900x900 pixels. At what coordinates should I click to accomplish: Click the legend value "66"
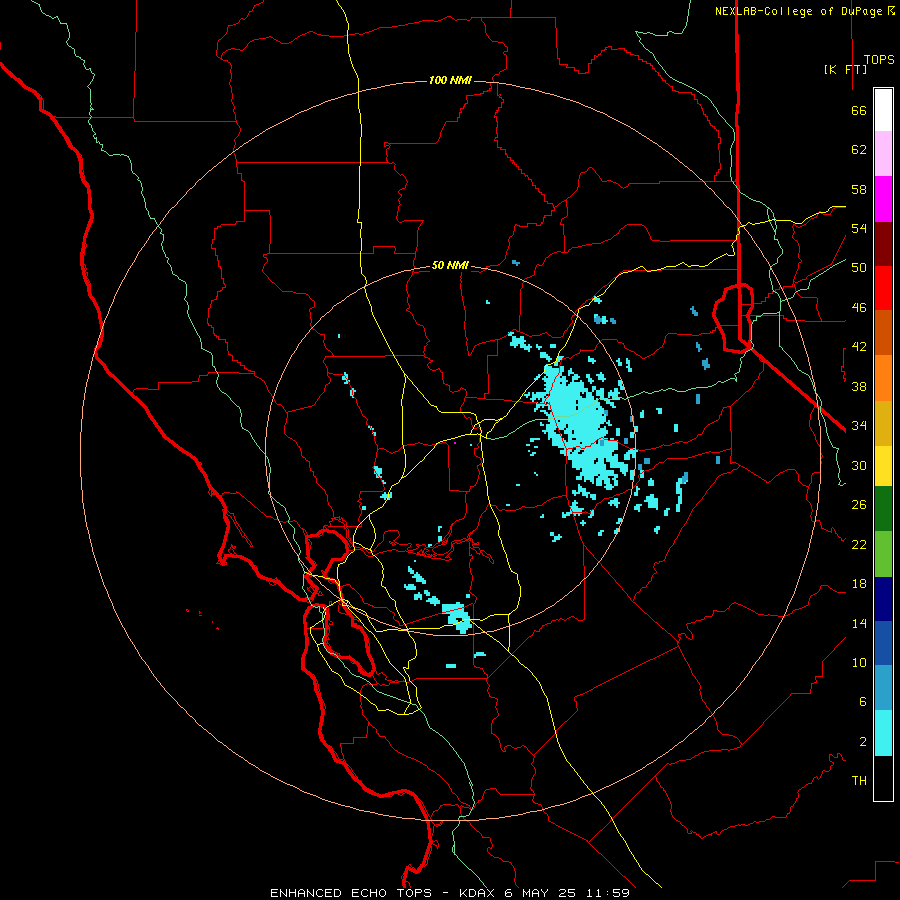pyautogui.click(x=859, y=110)
